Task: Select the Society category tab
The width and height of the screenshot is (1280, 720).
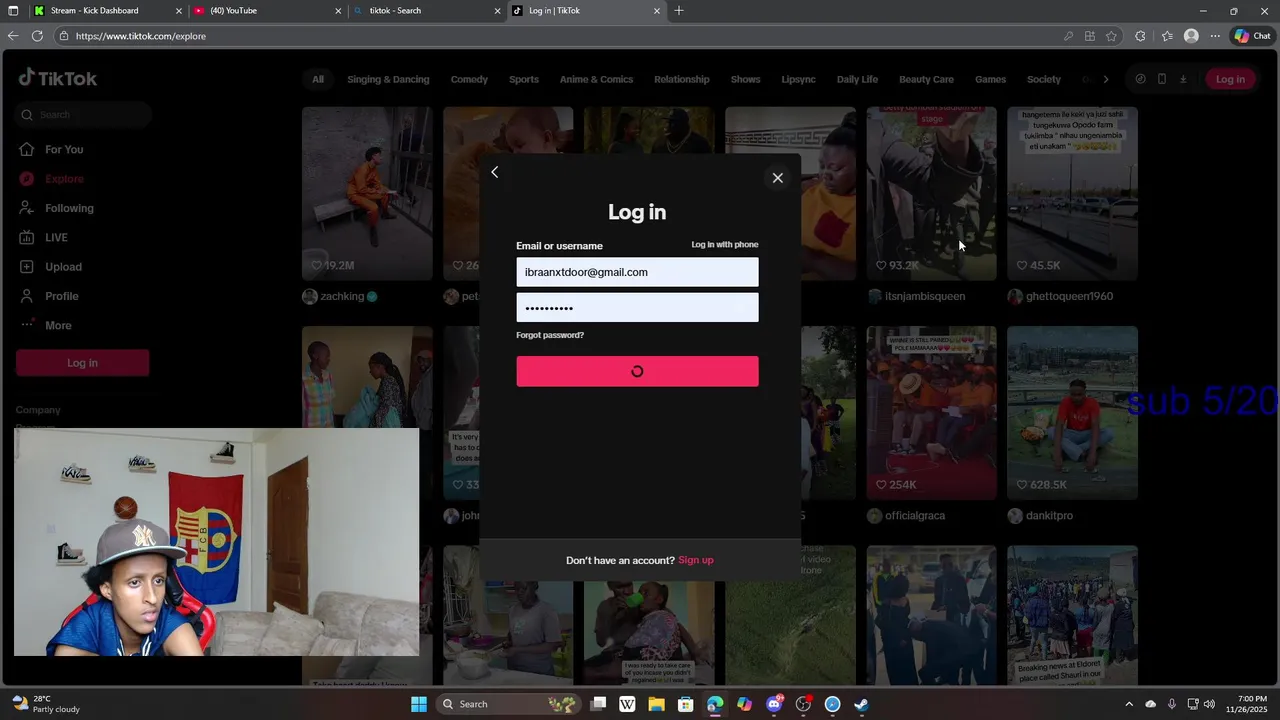Action: pos(1043,79)
